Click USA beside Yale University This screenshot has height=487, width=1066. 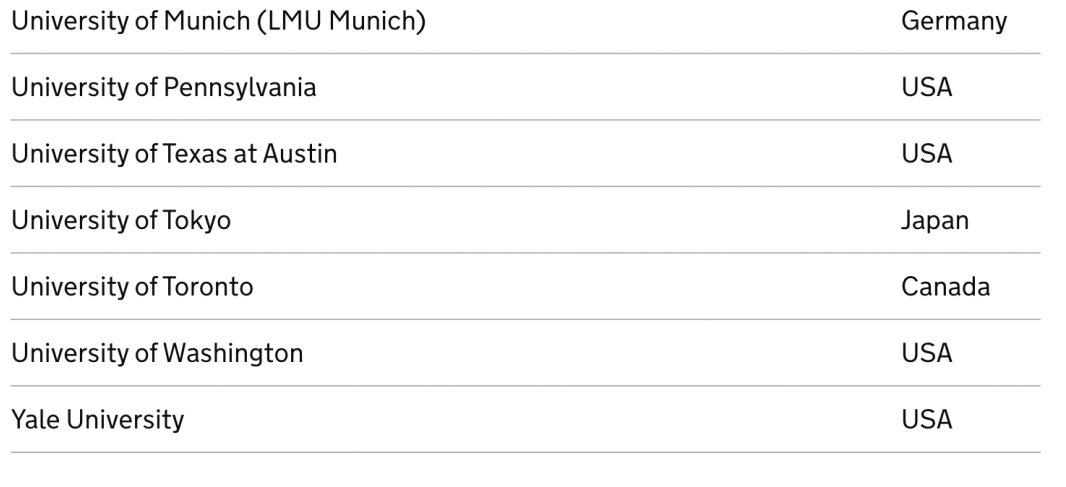click(x=927, y=420)
